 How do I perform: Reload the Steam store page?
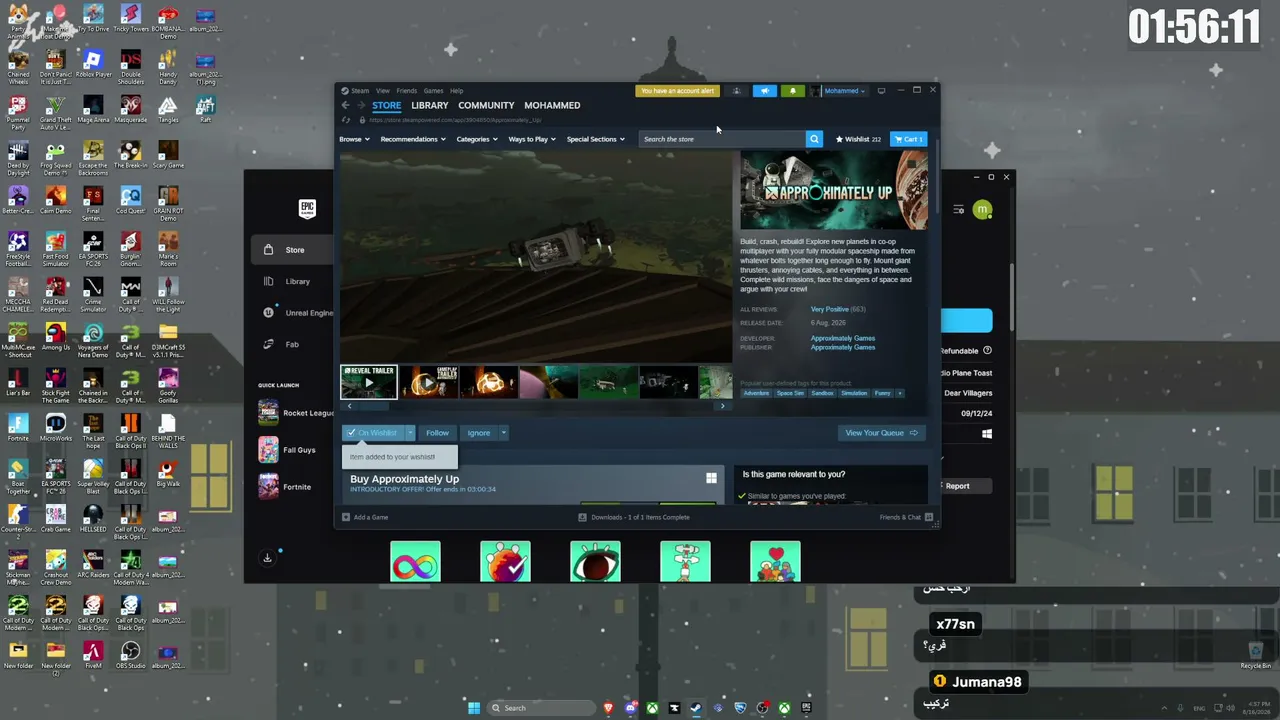[347, 120]
